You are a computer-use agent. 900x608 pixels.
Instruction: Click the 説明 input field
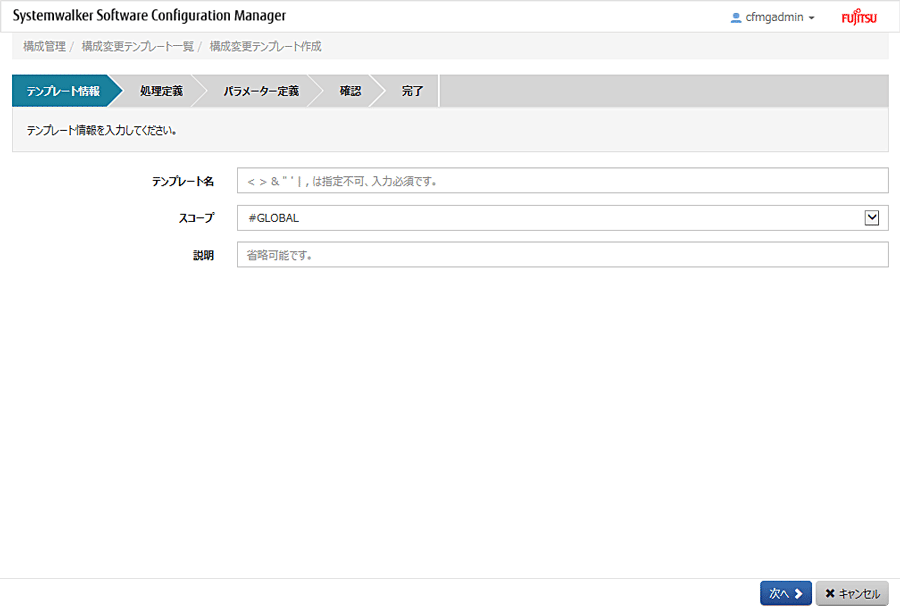(x=562, y=255)
